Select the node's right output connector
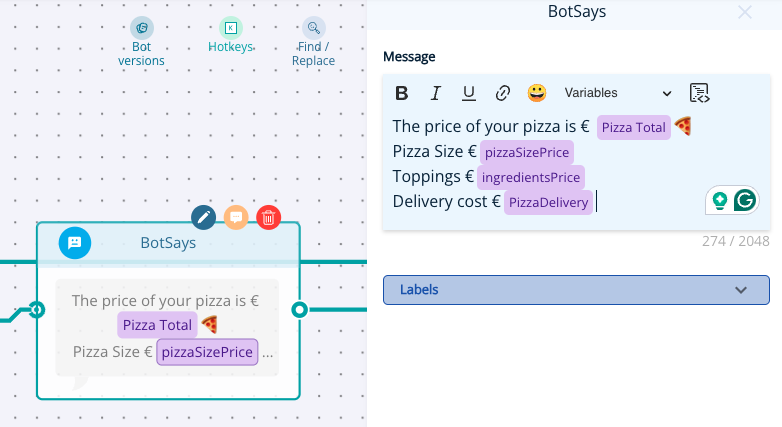The image size is (782, 427). tap(299, 310)
